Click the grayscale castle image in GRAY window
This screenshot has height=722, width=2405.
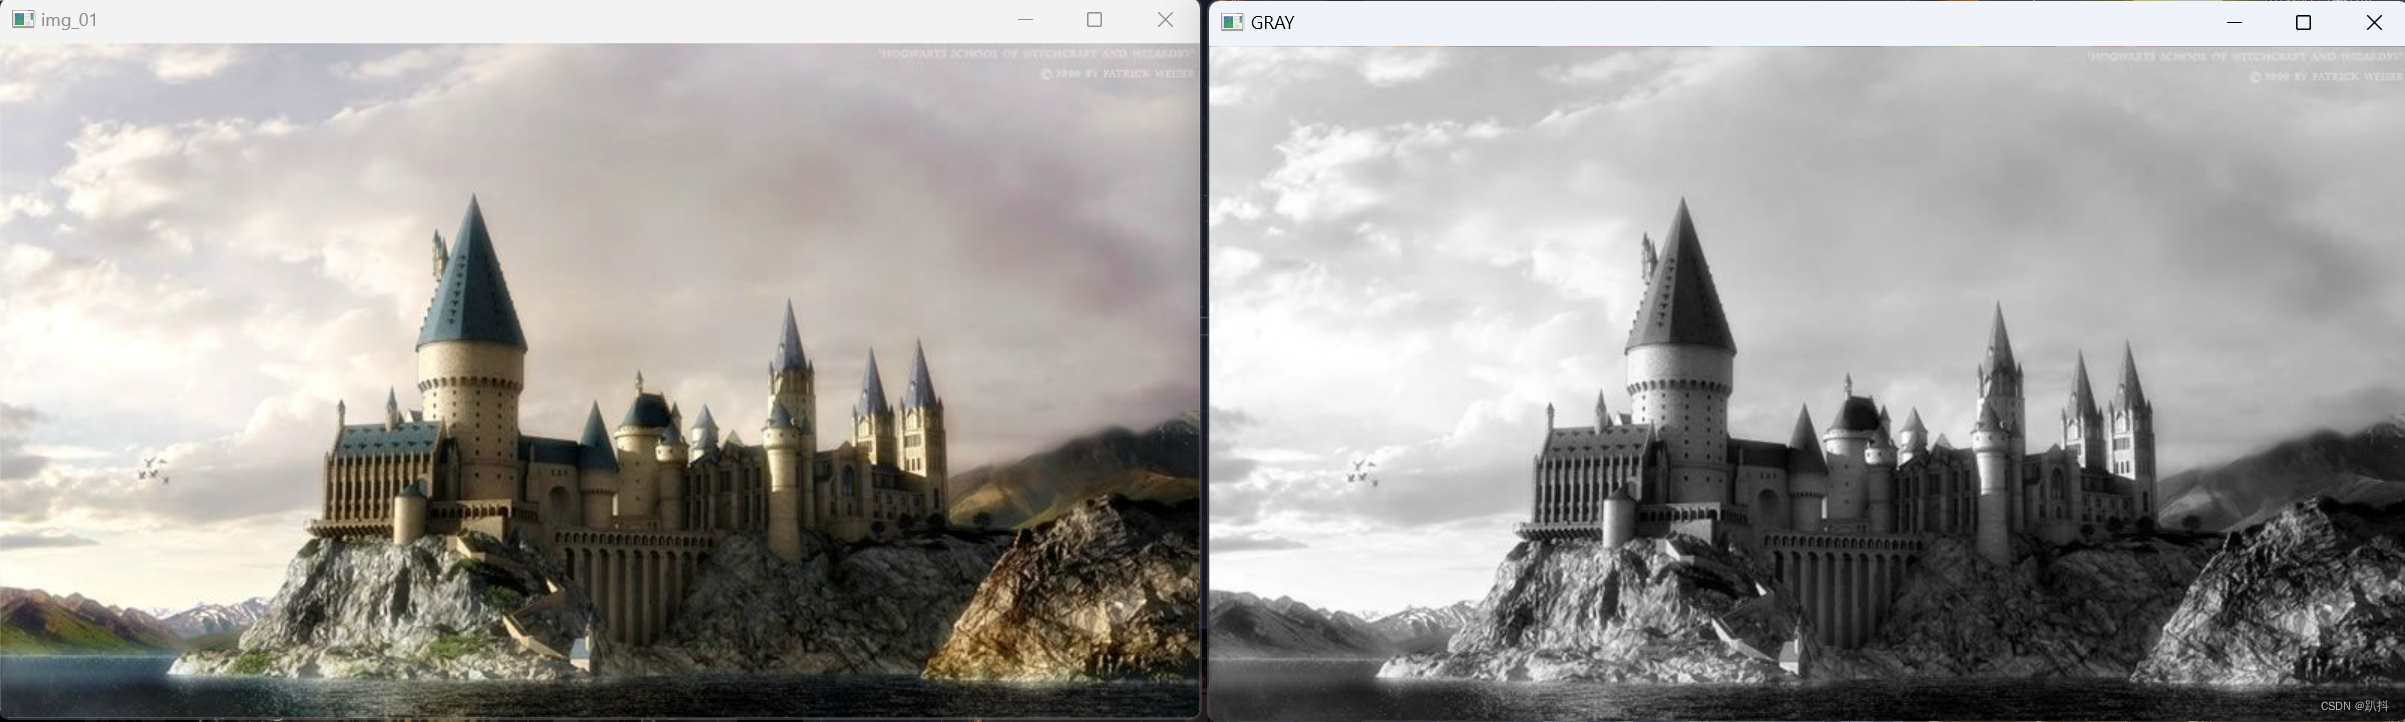(1807, 383)
